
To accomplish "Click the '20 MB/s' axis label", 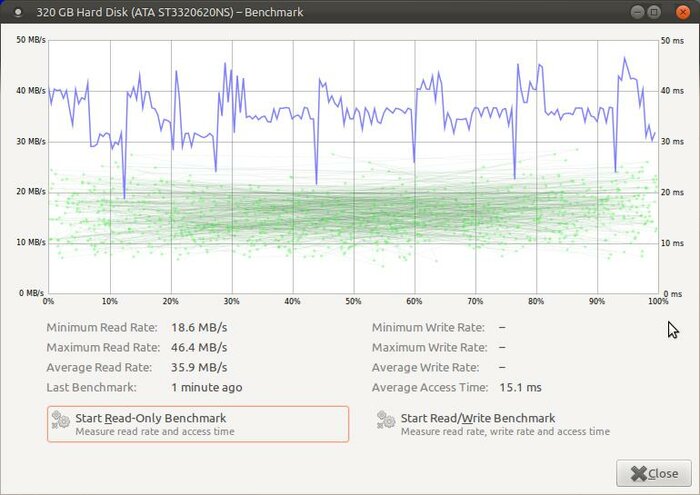I will pos(31,191).
